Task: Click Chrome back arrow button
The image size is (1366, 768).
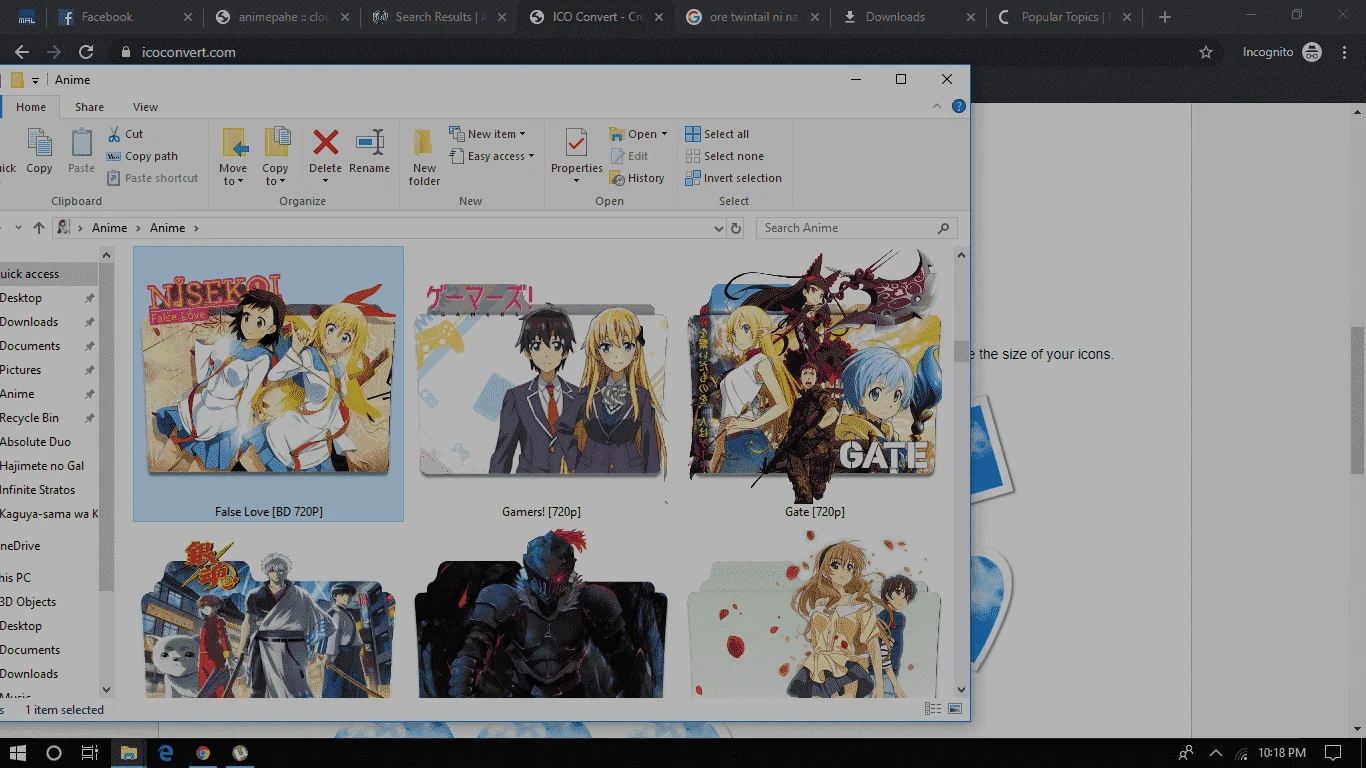Action: click(22, 52)
